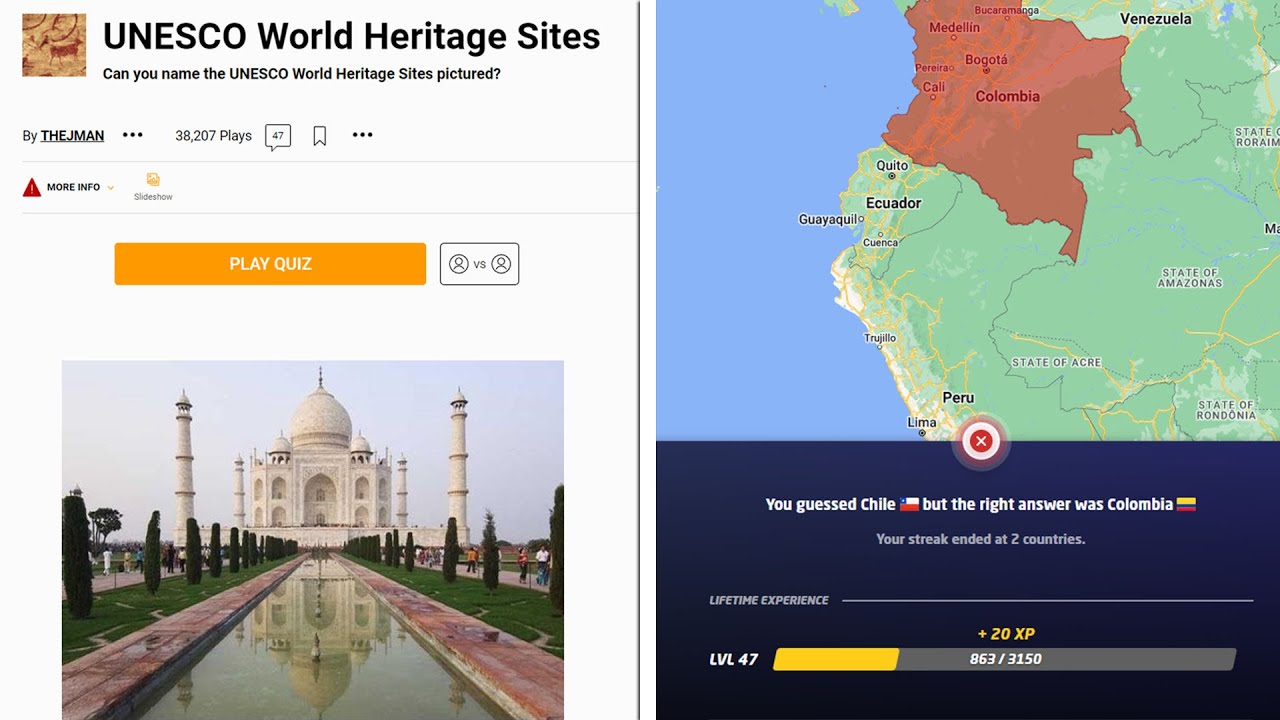
Task: Click the red X wrong-answer marker
Action: point(981,441)
